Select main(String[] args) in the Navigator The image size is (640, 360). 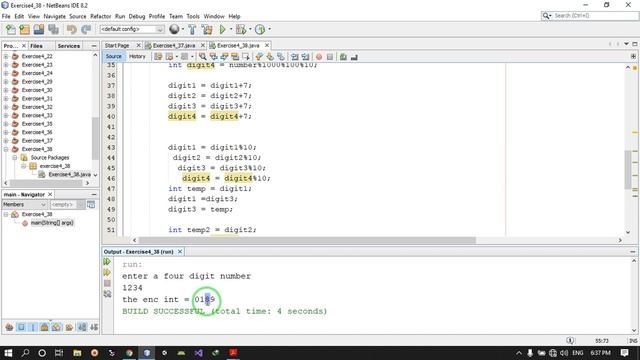tap(52, 223)
